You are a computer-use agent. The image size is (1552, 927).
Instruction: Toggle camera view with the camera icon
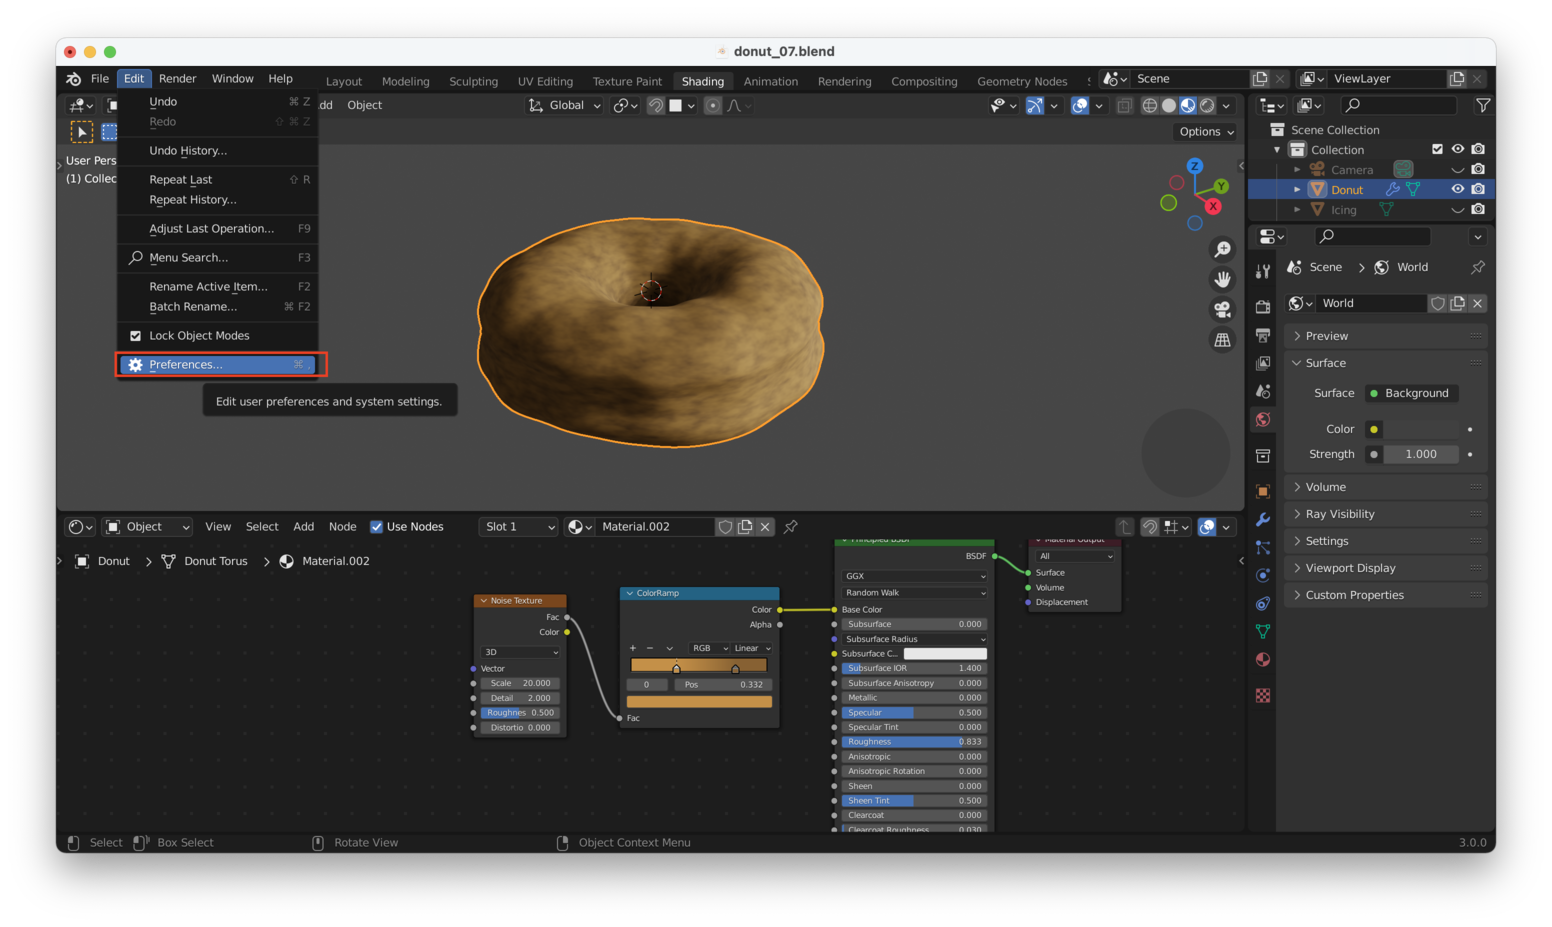(1222, 309)
